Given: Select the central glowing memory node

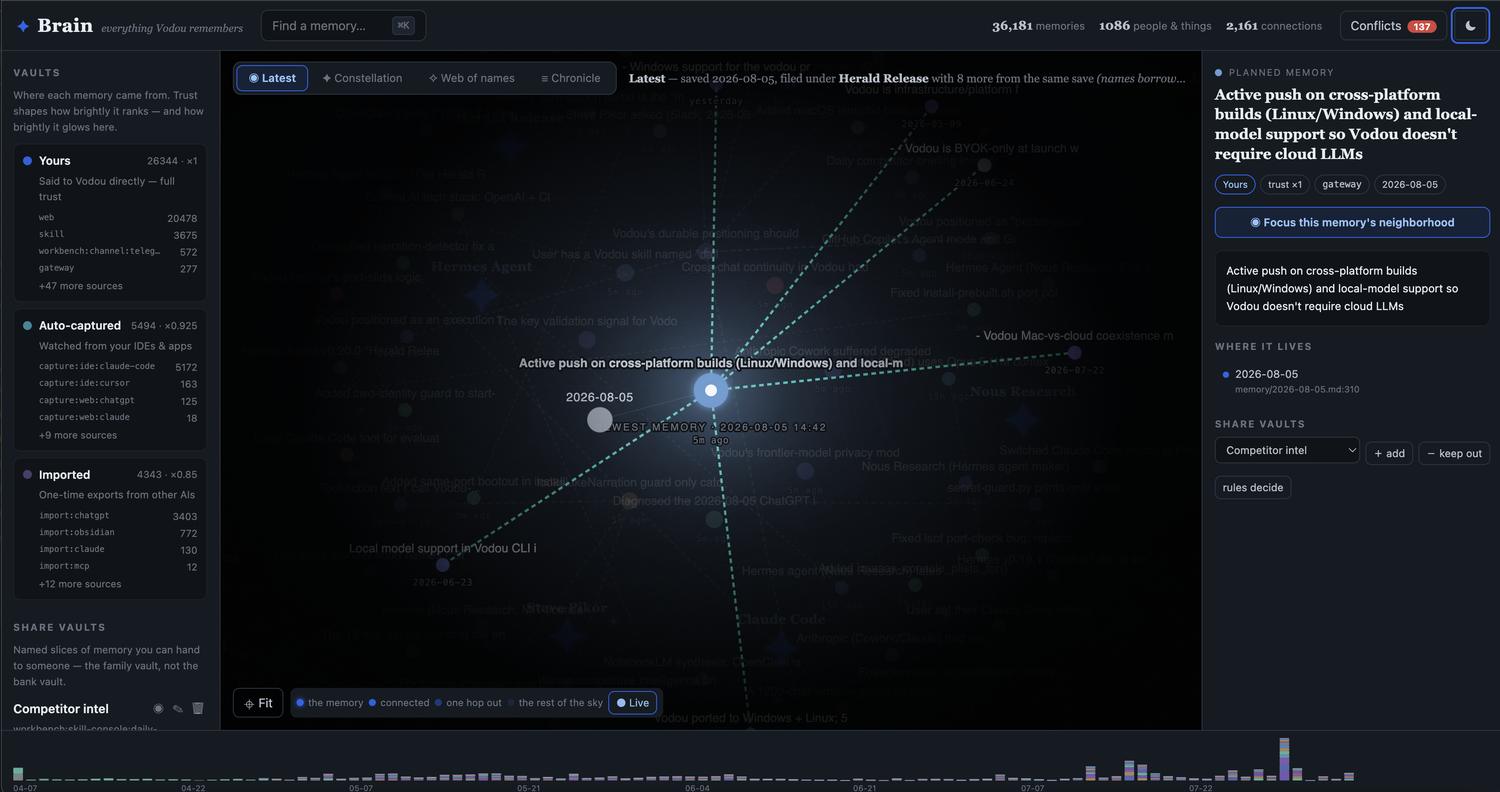Looking at the screenshot, I should click(711, 390).
